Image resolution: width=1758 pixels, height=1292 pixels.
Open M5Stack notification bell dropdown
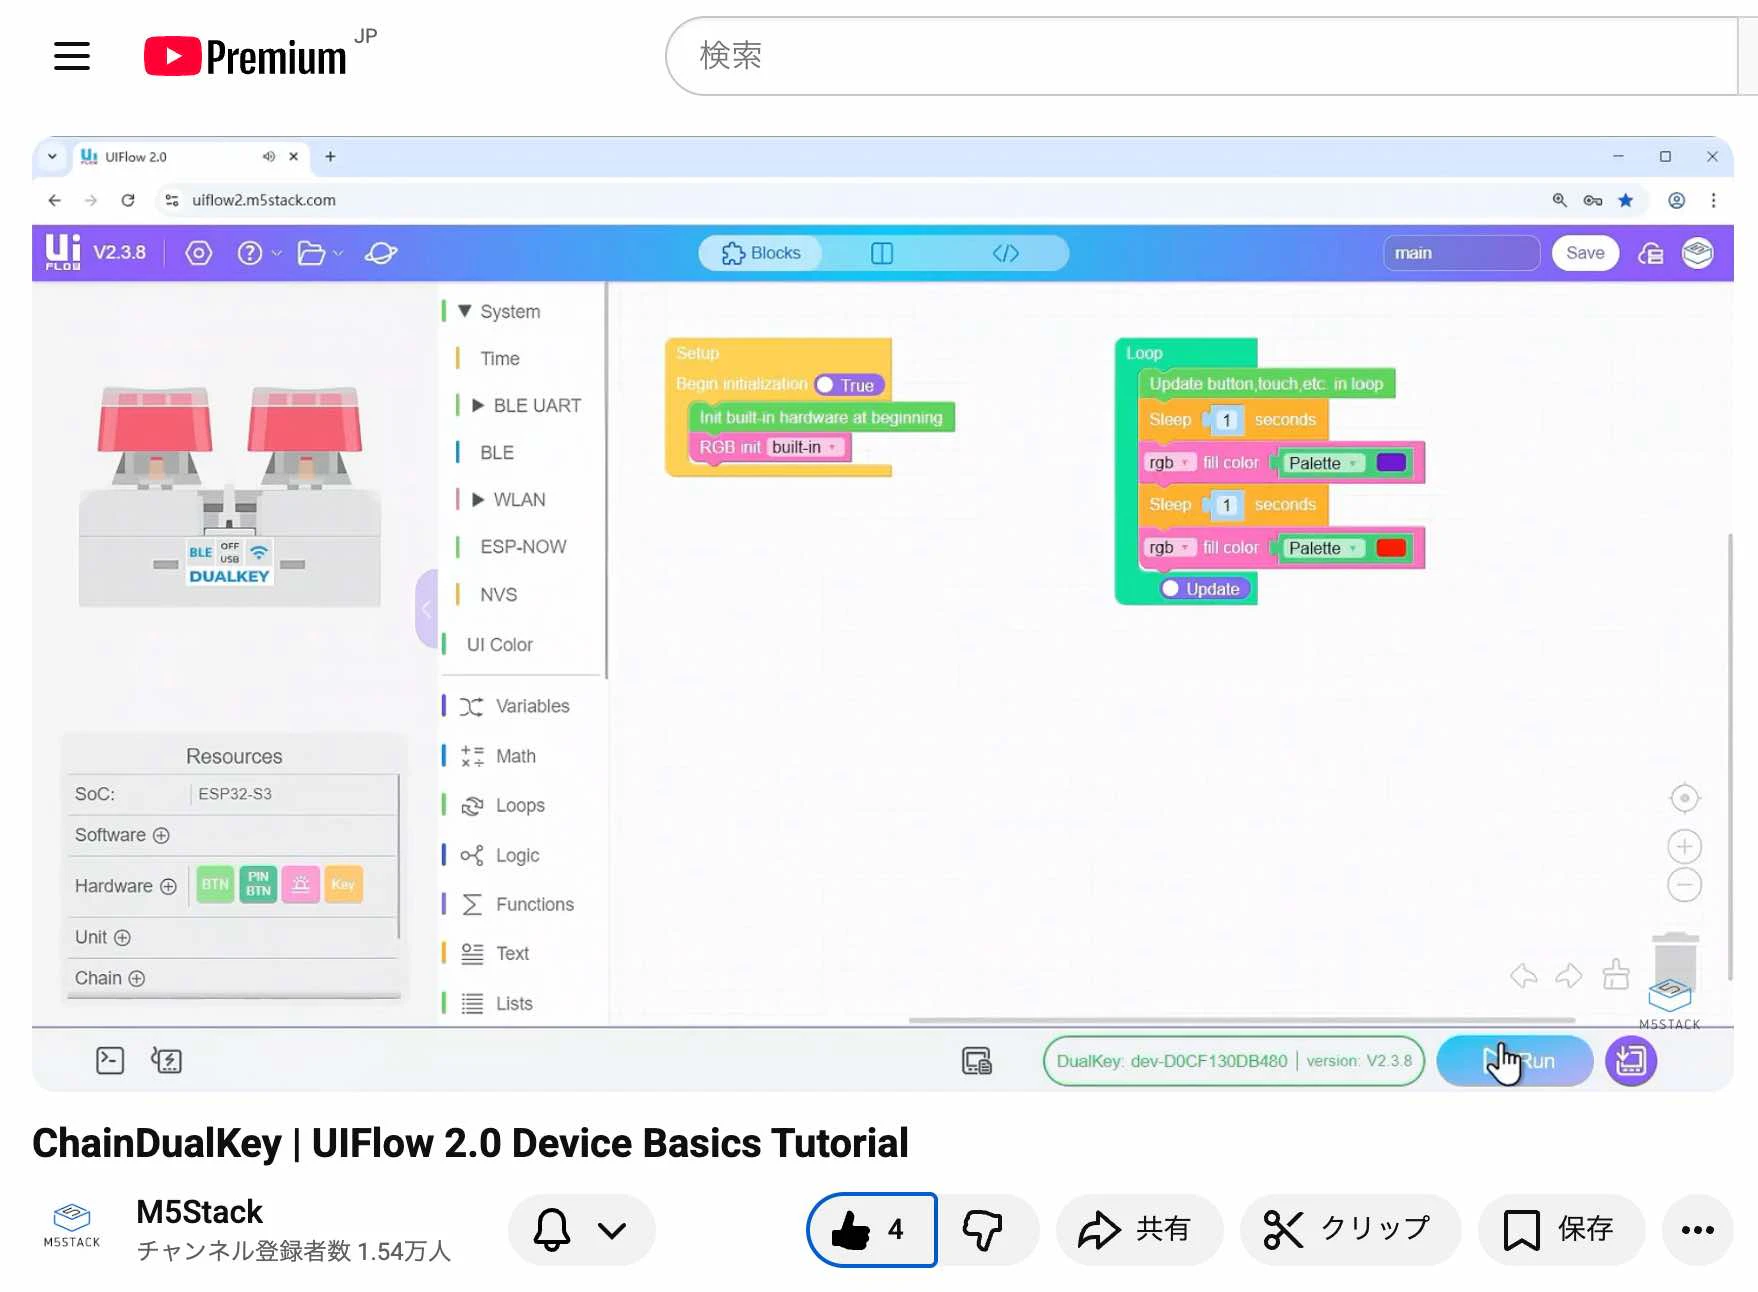point(581,1229)
